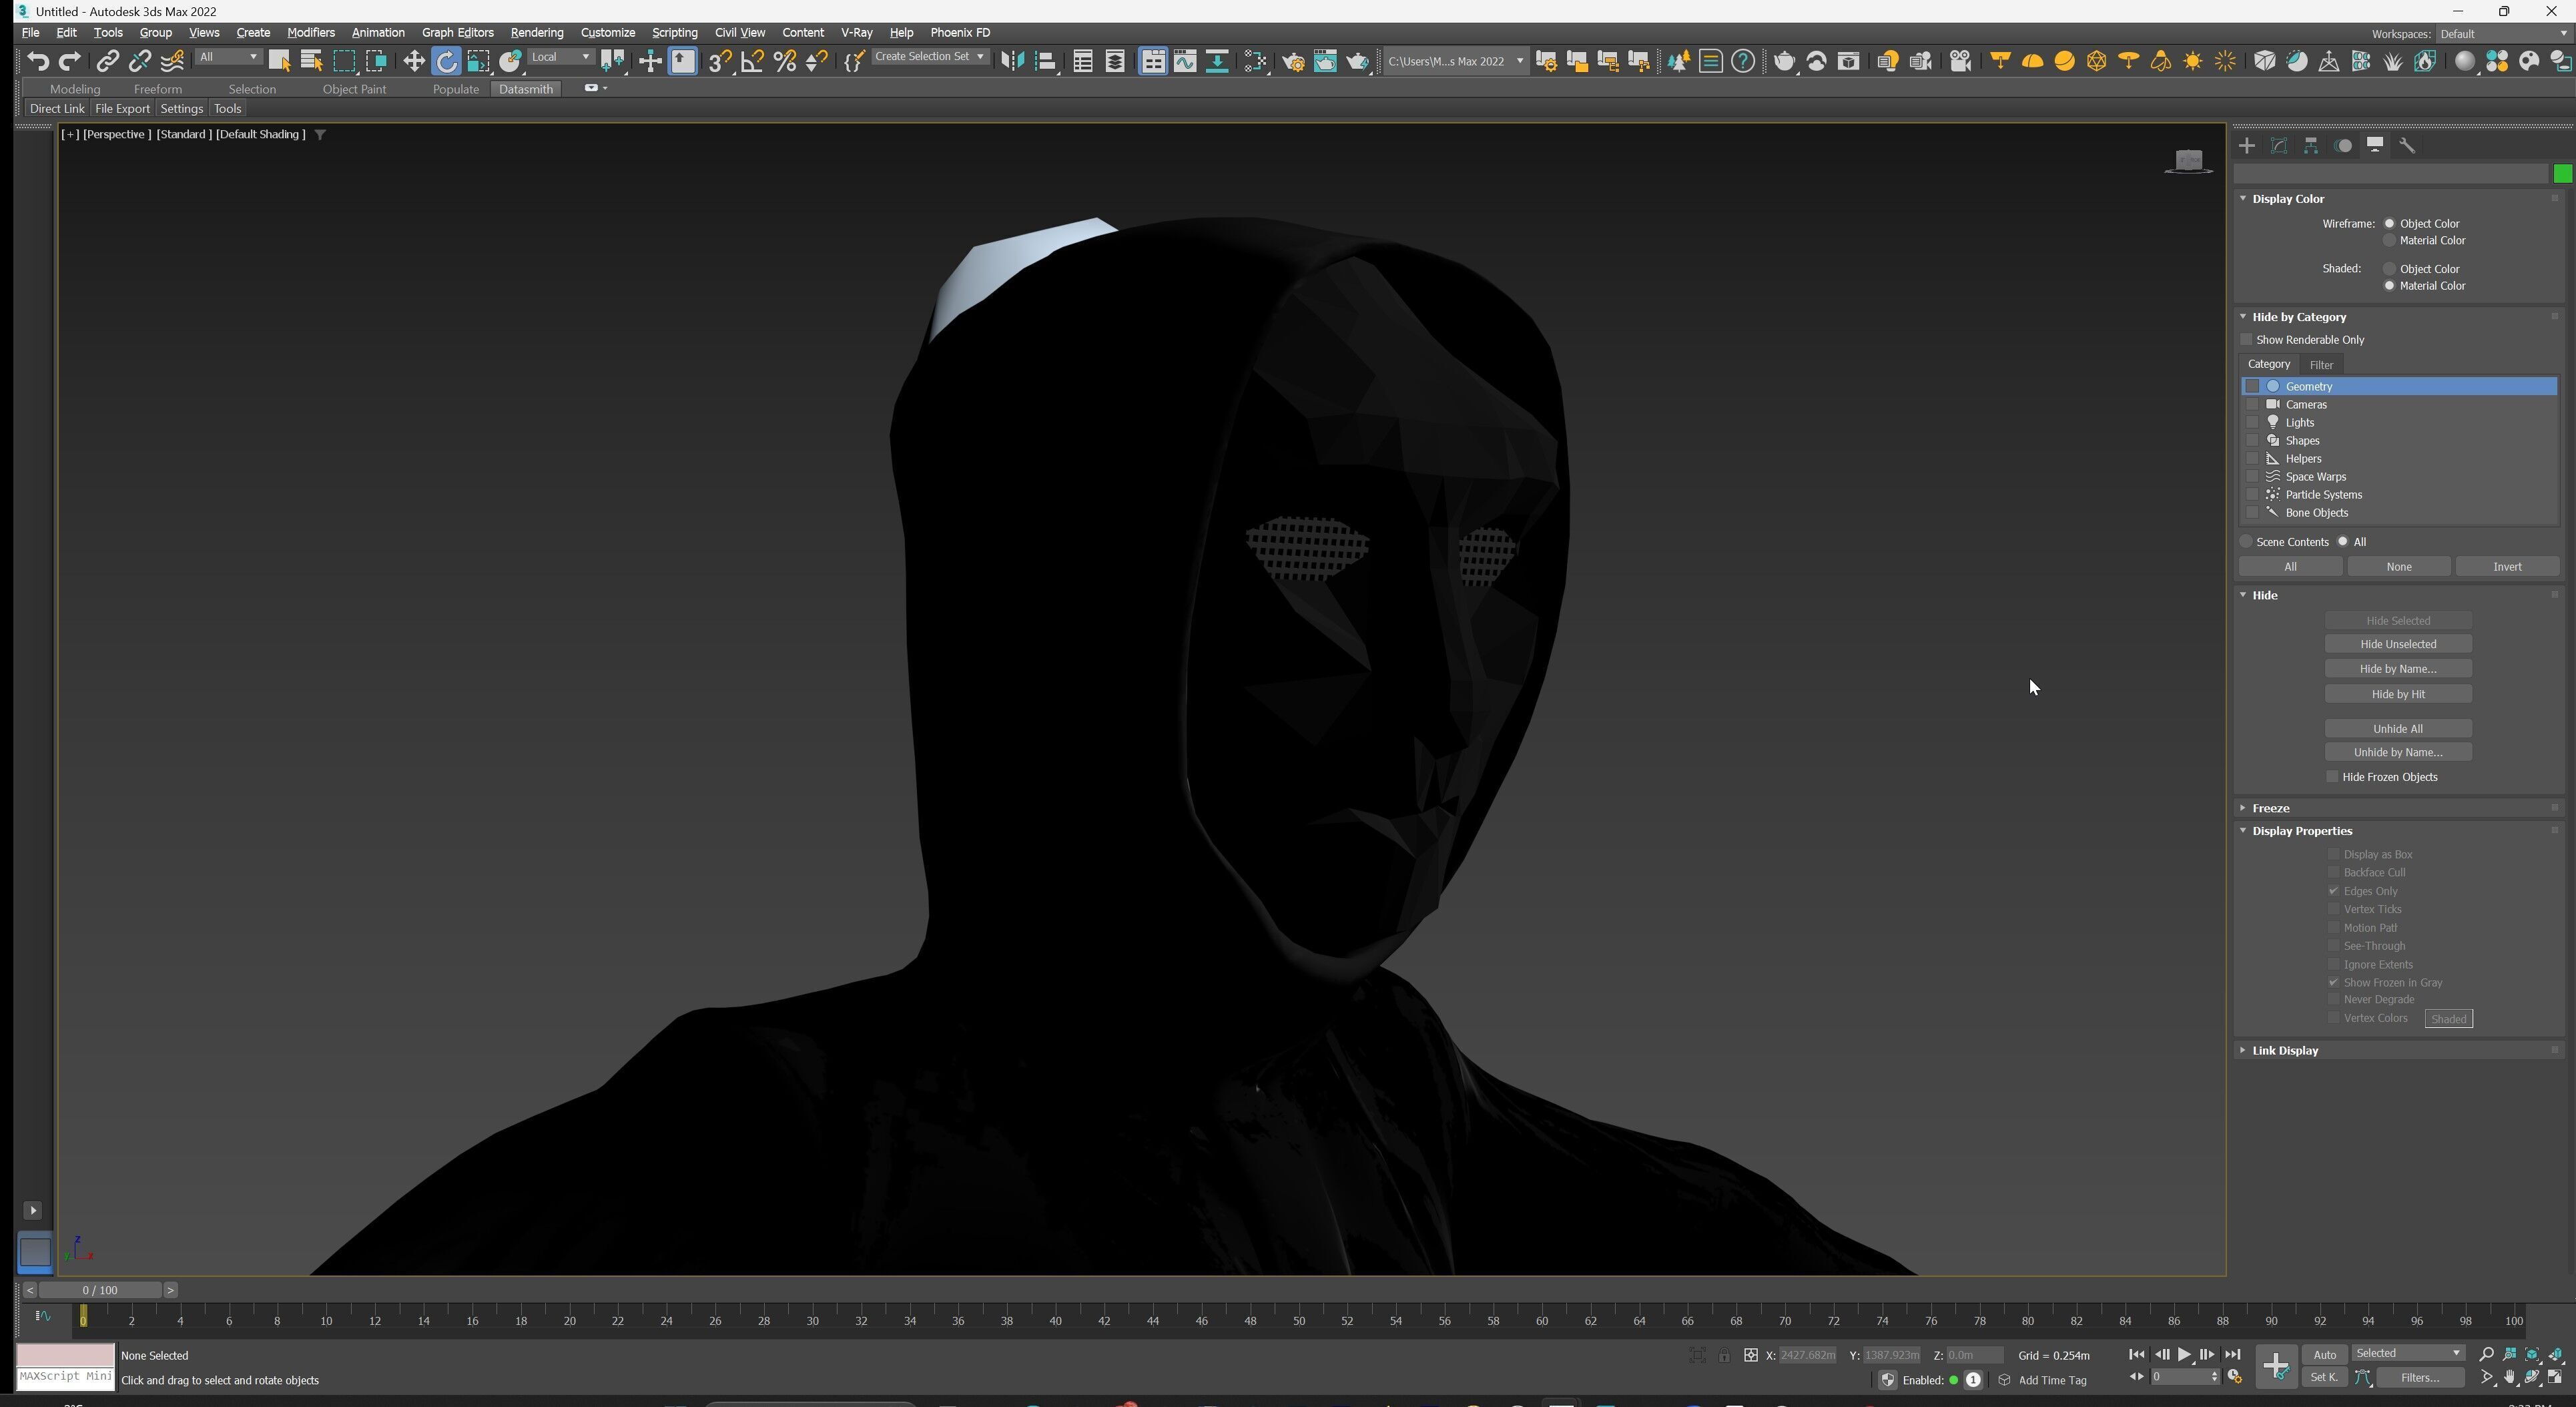The width and height of the screenshot is (2576, 1407).
Task: Enable the Hide Frozen Objects checkbox
Action: pos(2333,777)
